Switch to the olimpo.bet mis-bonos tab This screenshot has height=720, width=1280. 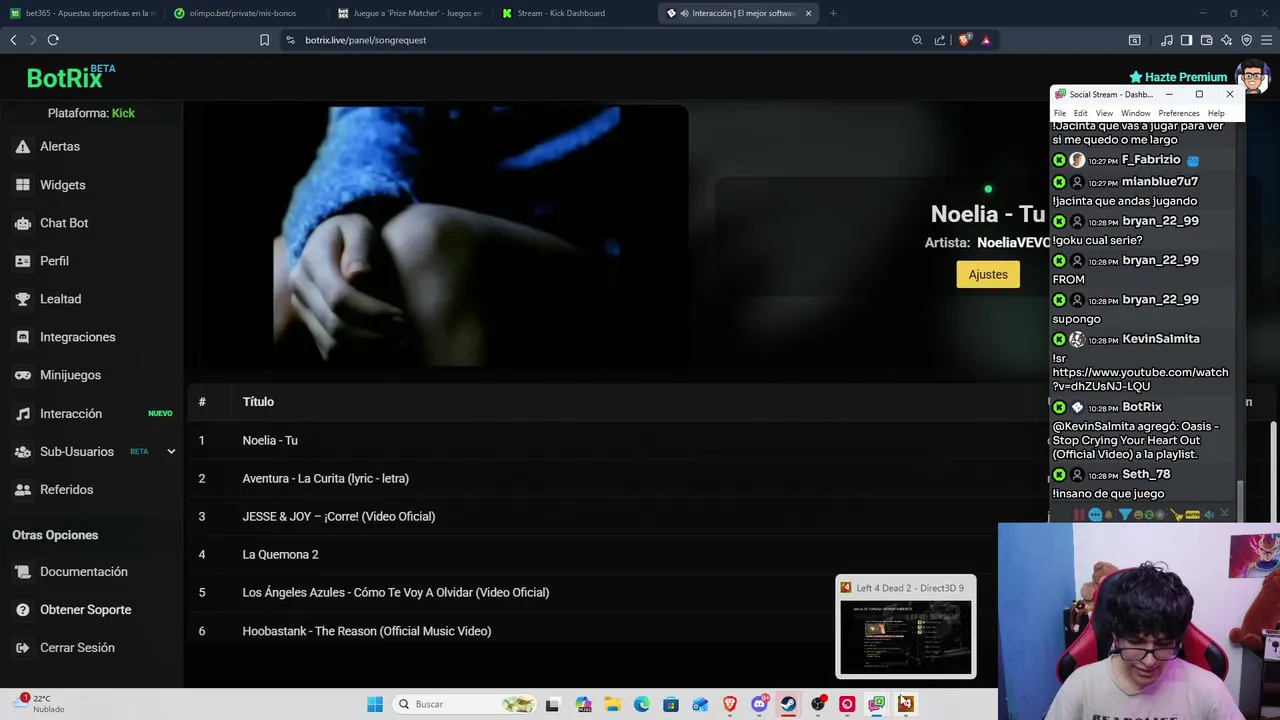242,13
